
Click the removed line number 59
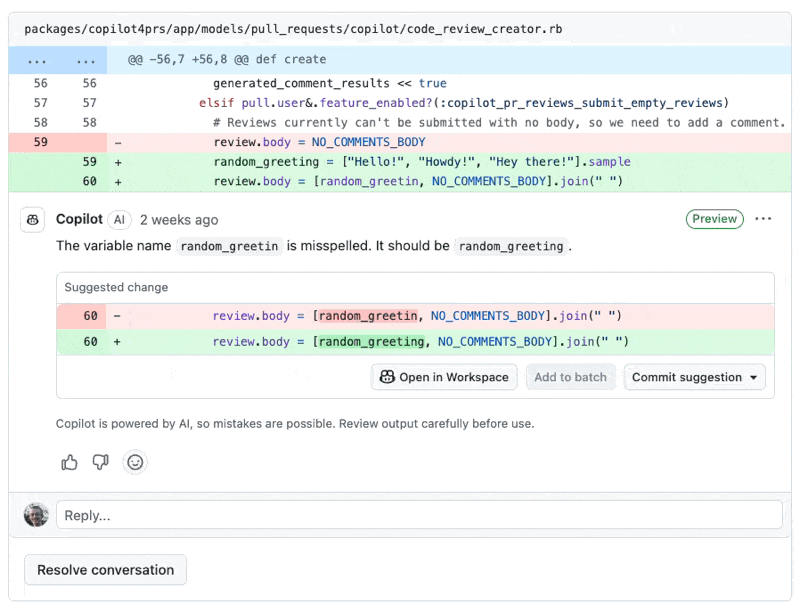point(40,142)
